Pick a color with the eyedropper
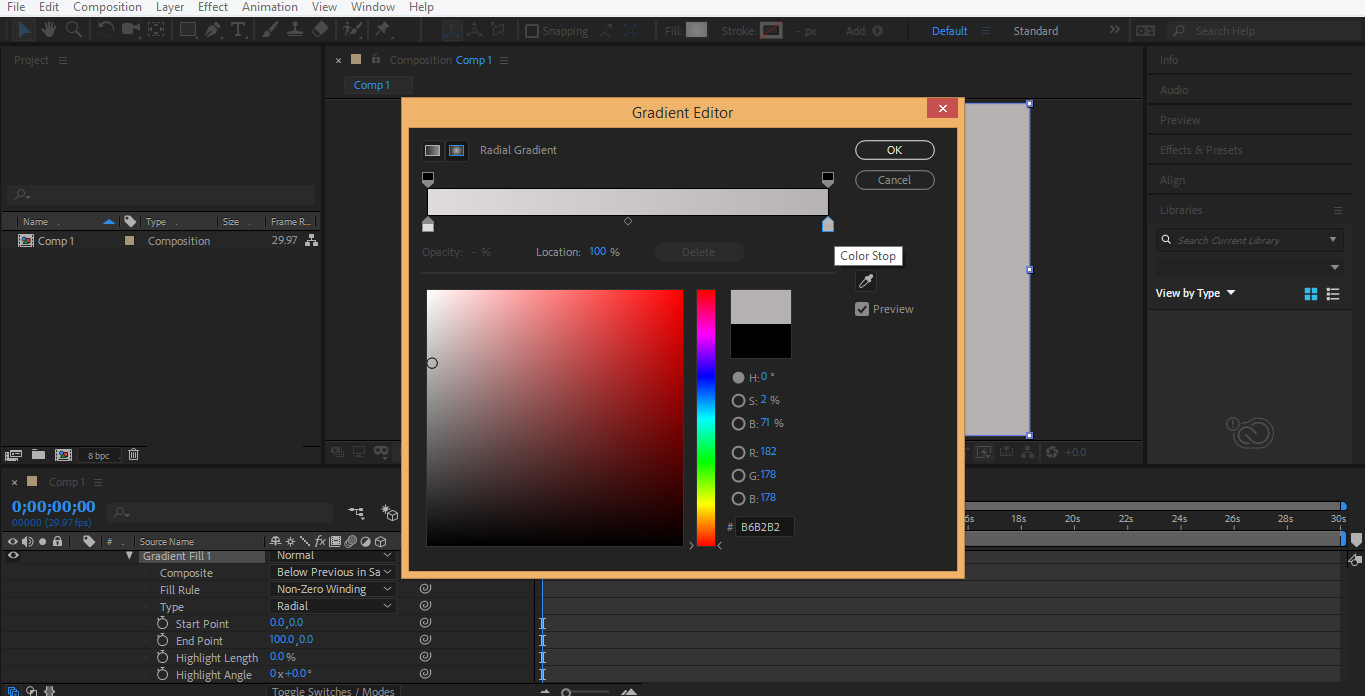 (866, 282)
